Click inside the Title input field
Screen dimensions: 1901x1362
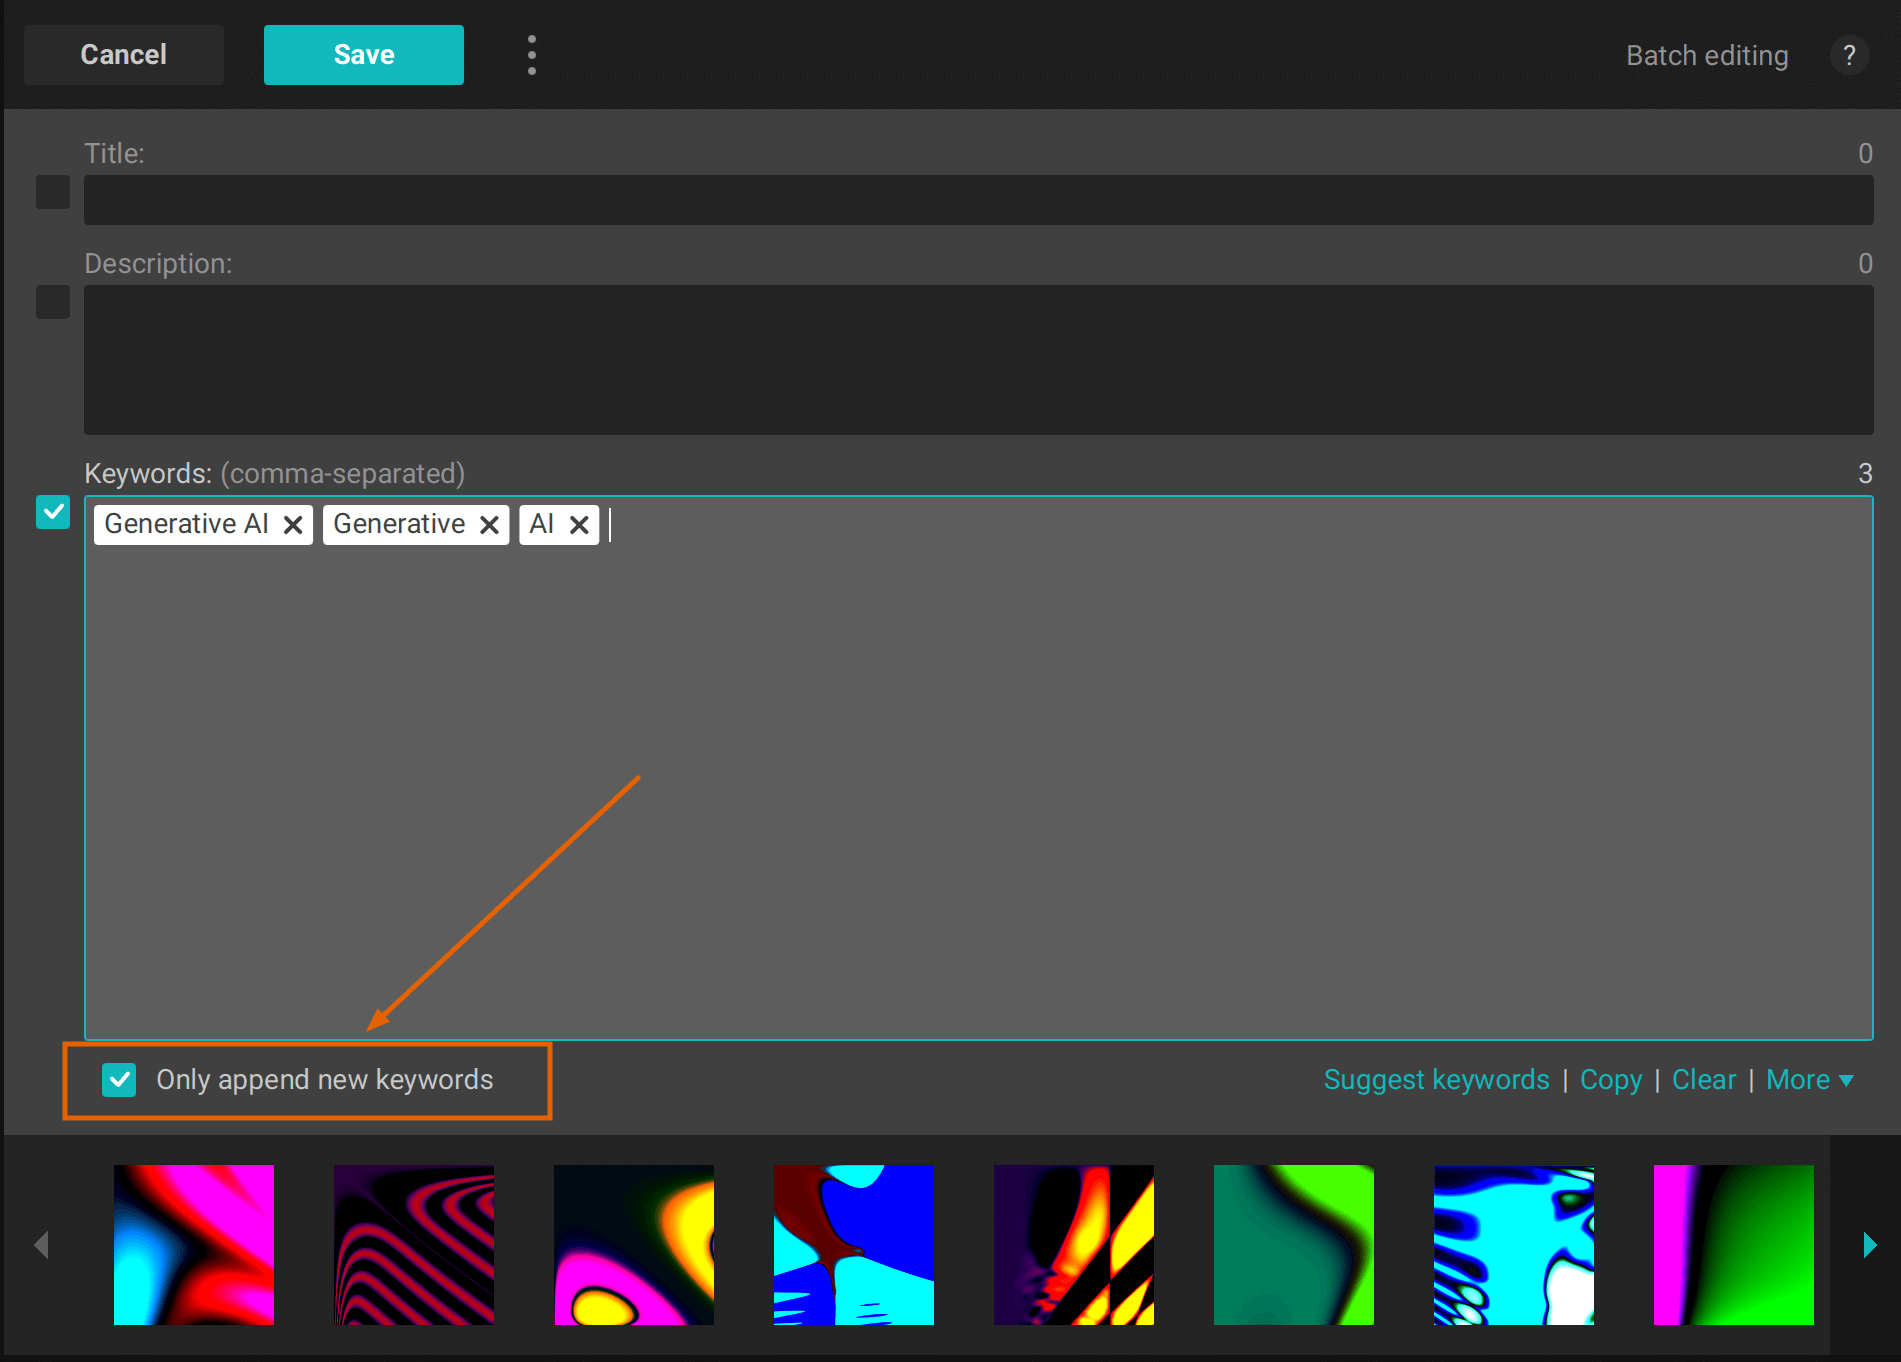click(x=978, y=200)
